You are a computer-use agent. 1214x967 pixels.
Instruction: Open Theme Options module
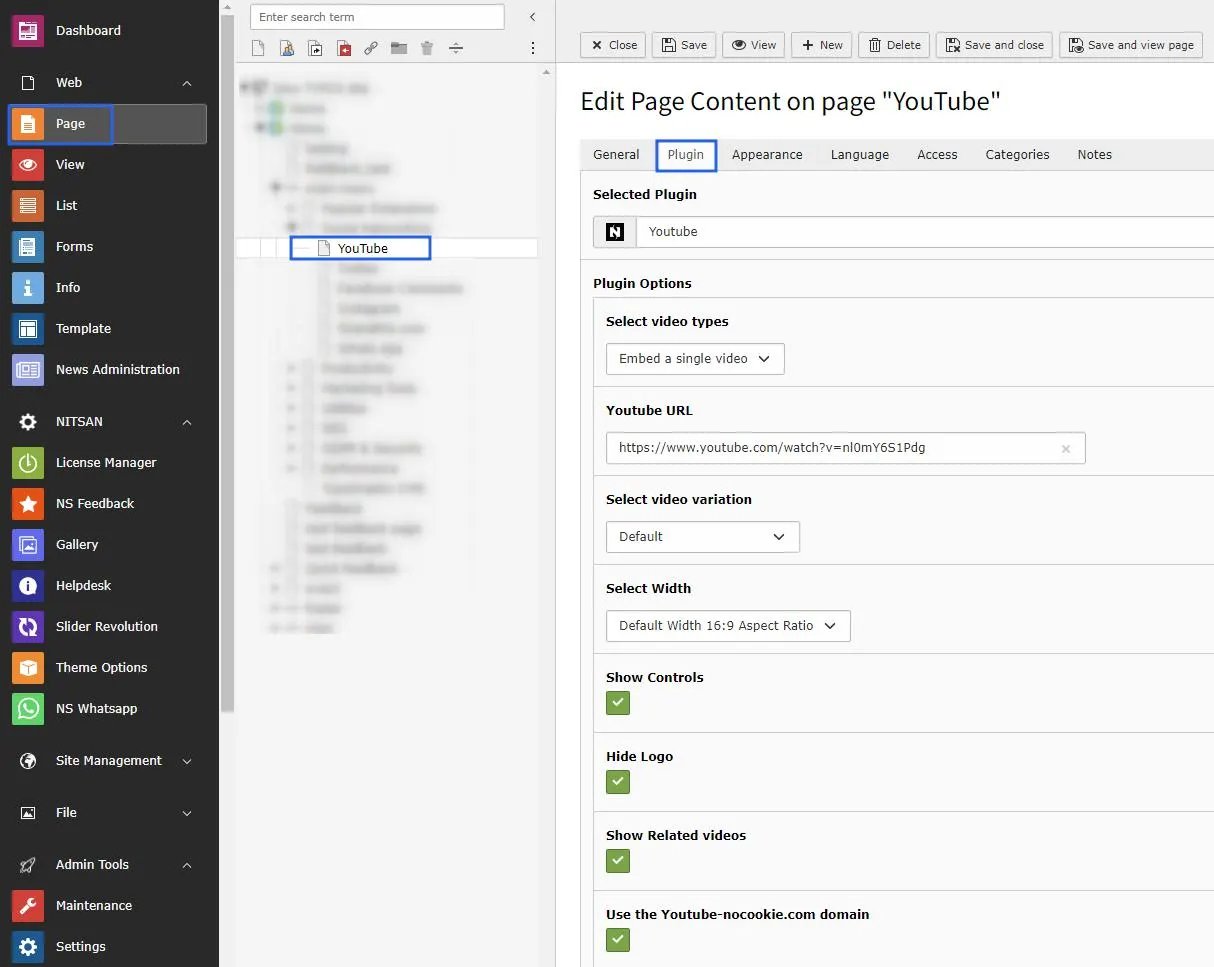(x=109, y=668)
